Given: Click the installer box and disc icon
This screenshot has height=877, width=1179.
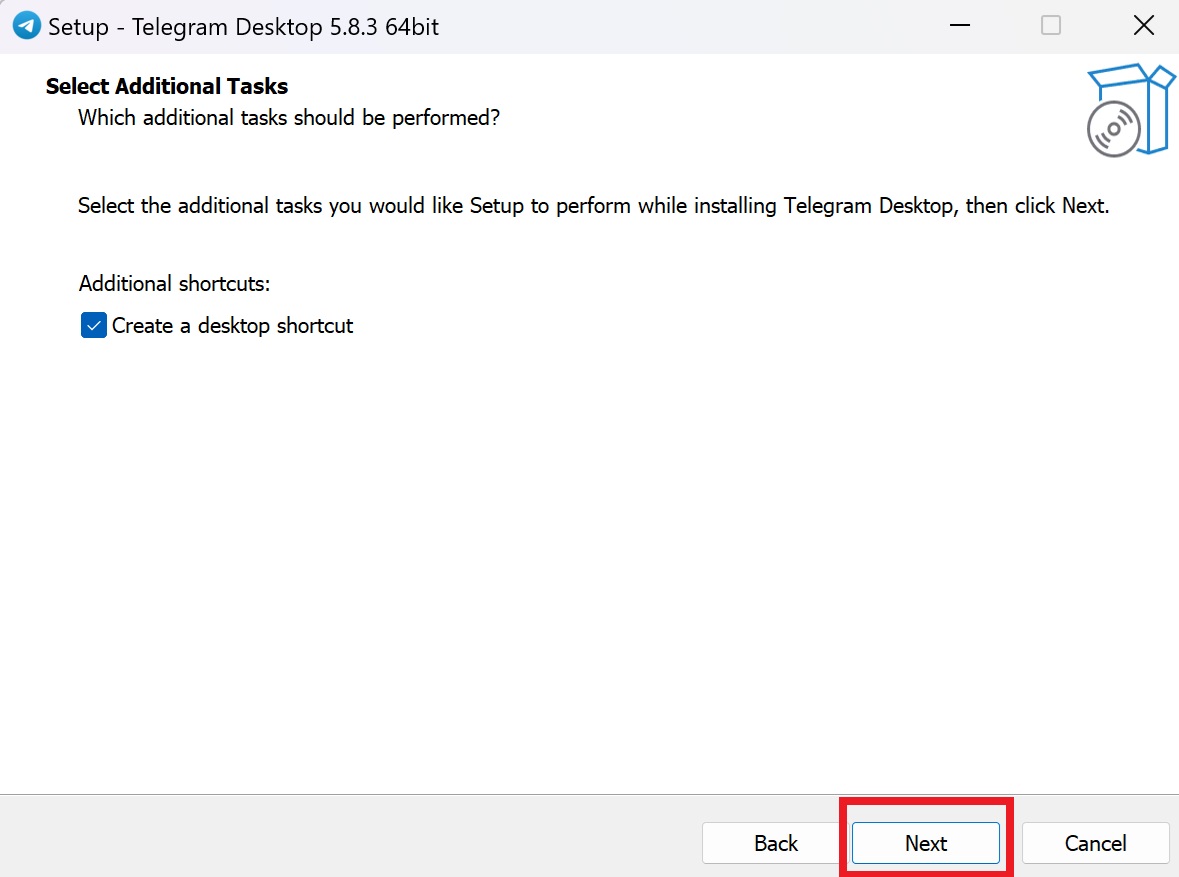Looking at the screenshot, I should pos(1130,111).
